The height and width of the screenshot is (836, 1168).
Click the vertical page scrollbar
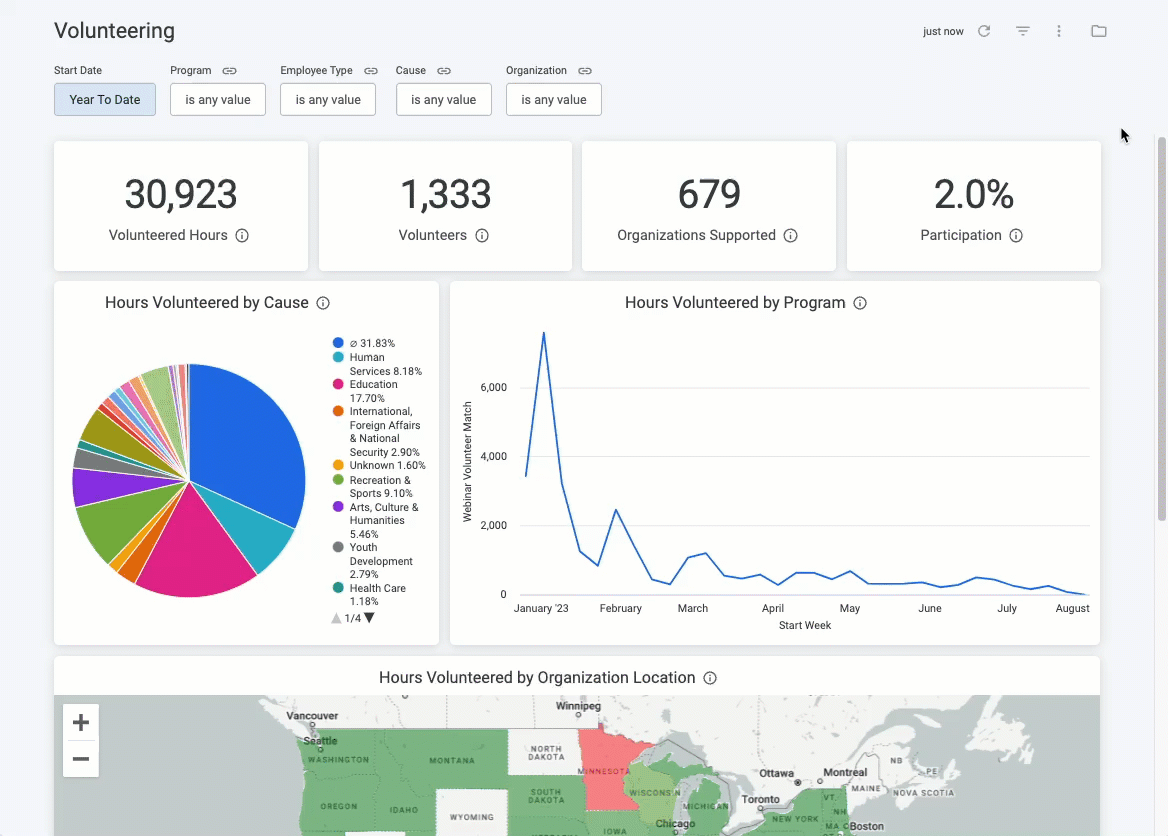pos(1161,328)
